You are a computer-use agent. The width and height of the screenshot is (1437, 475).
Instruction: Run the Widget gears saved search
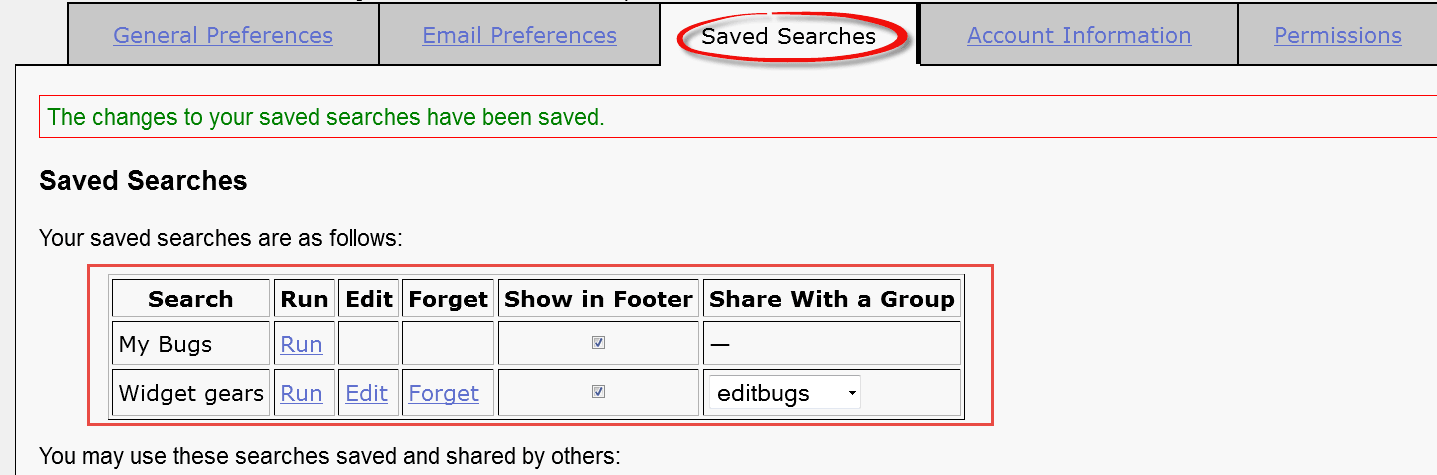[301, 394]
